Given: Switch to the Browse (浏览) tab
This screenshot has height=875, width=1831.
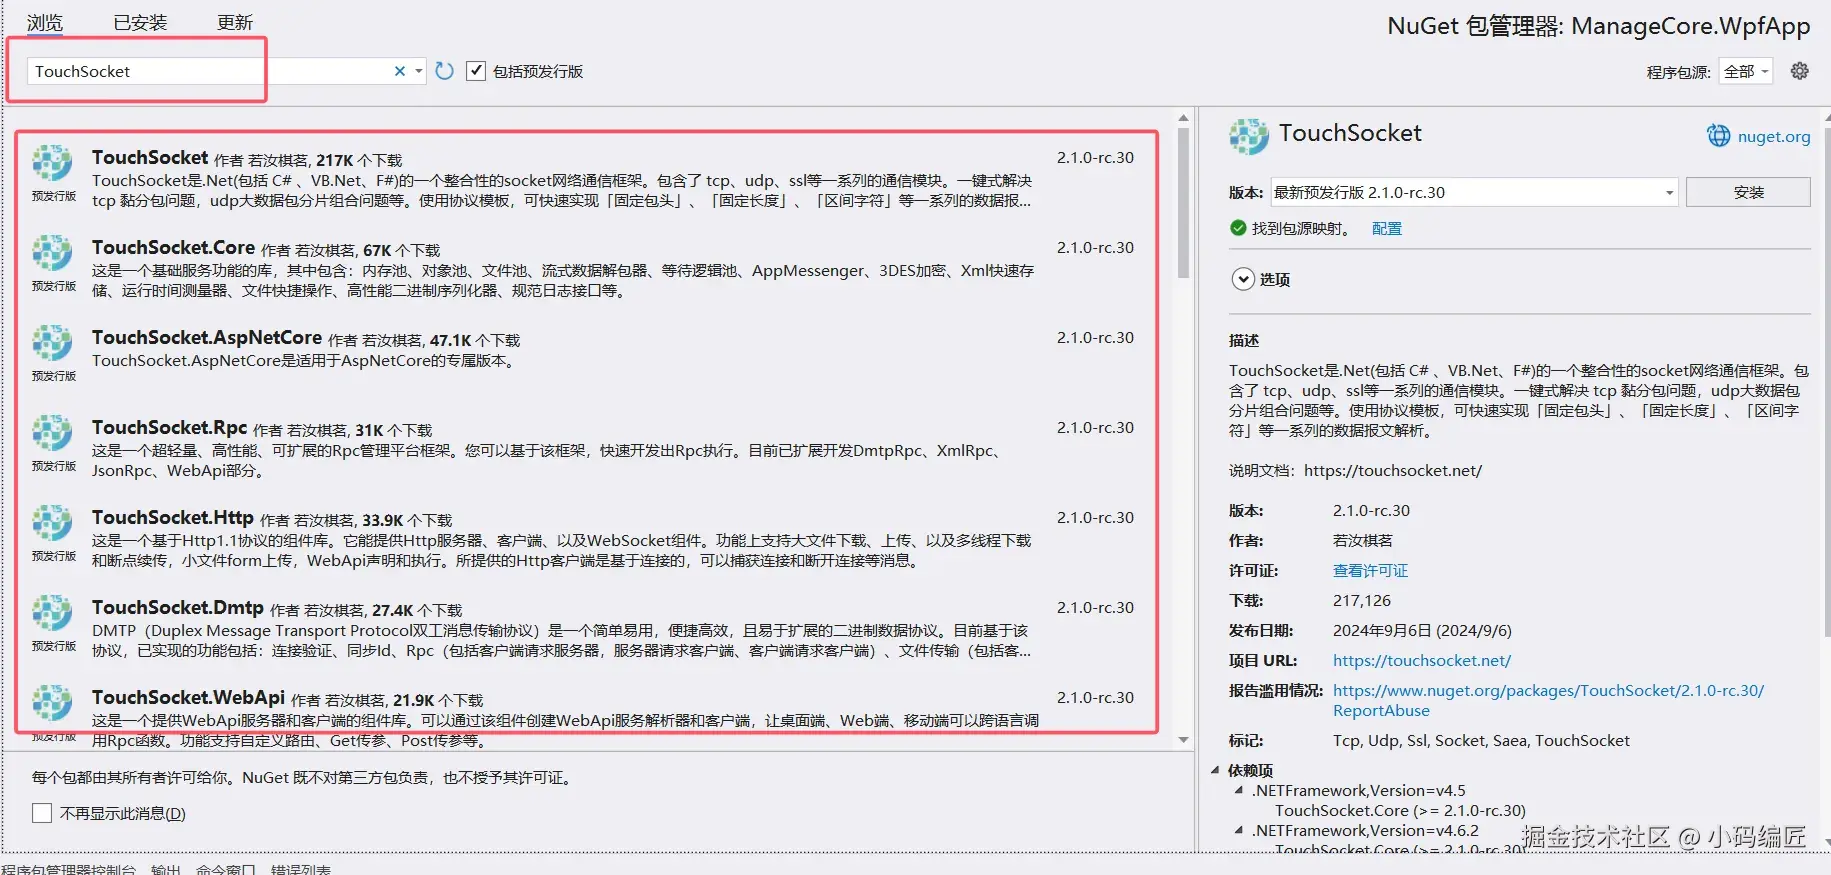Looking at the screenshot, I should click(44, 22).
